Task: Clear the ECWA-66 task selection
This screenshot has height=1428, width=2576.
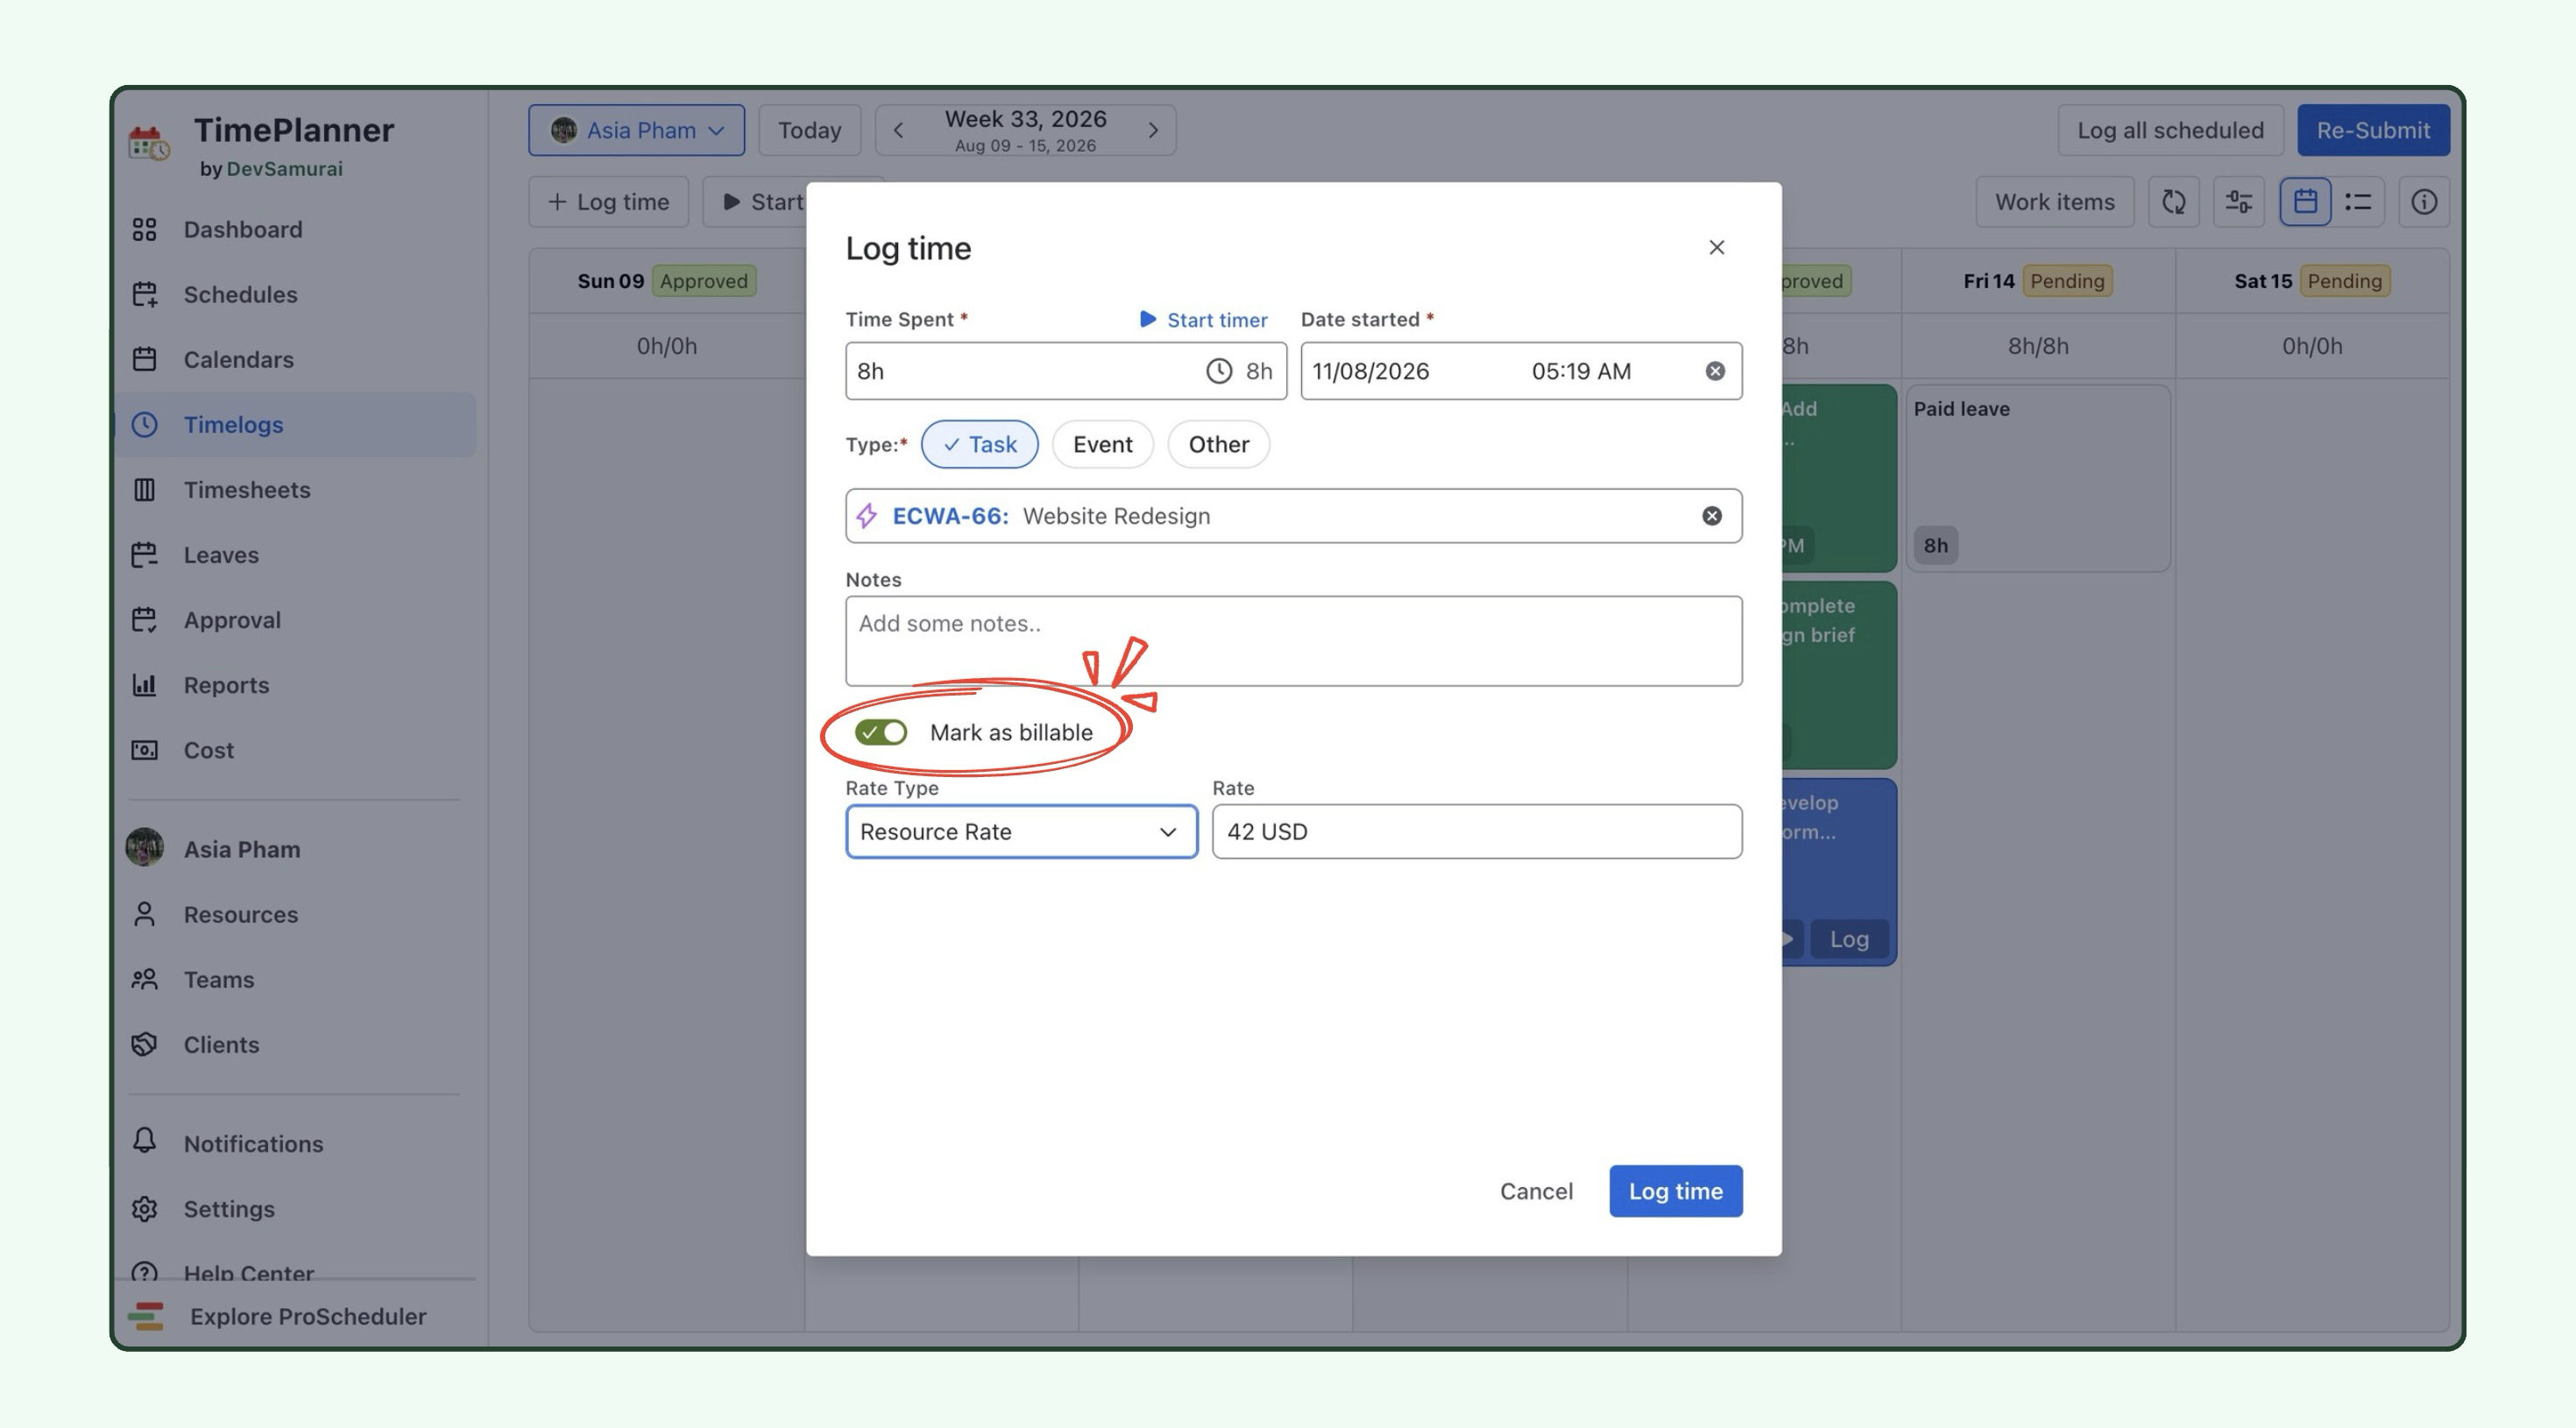Action: [1712, 516]
